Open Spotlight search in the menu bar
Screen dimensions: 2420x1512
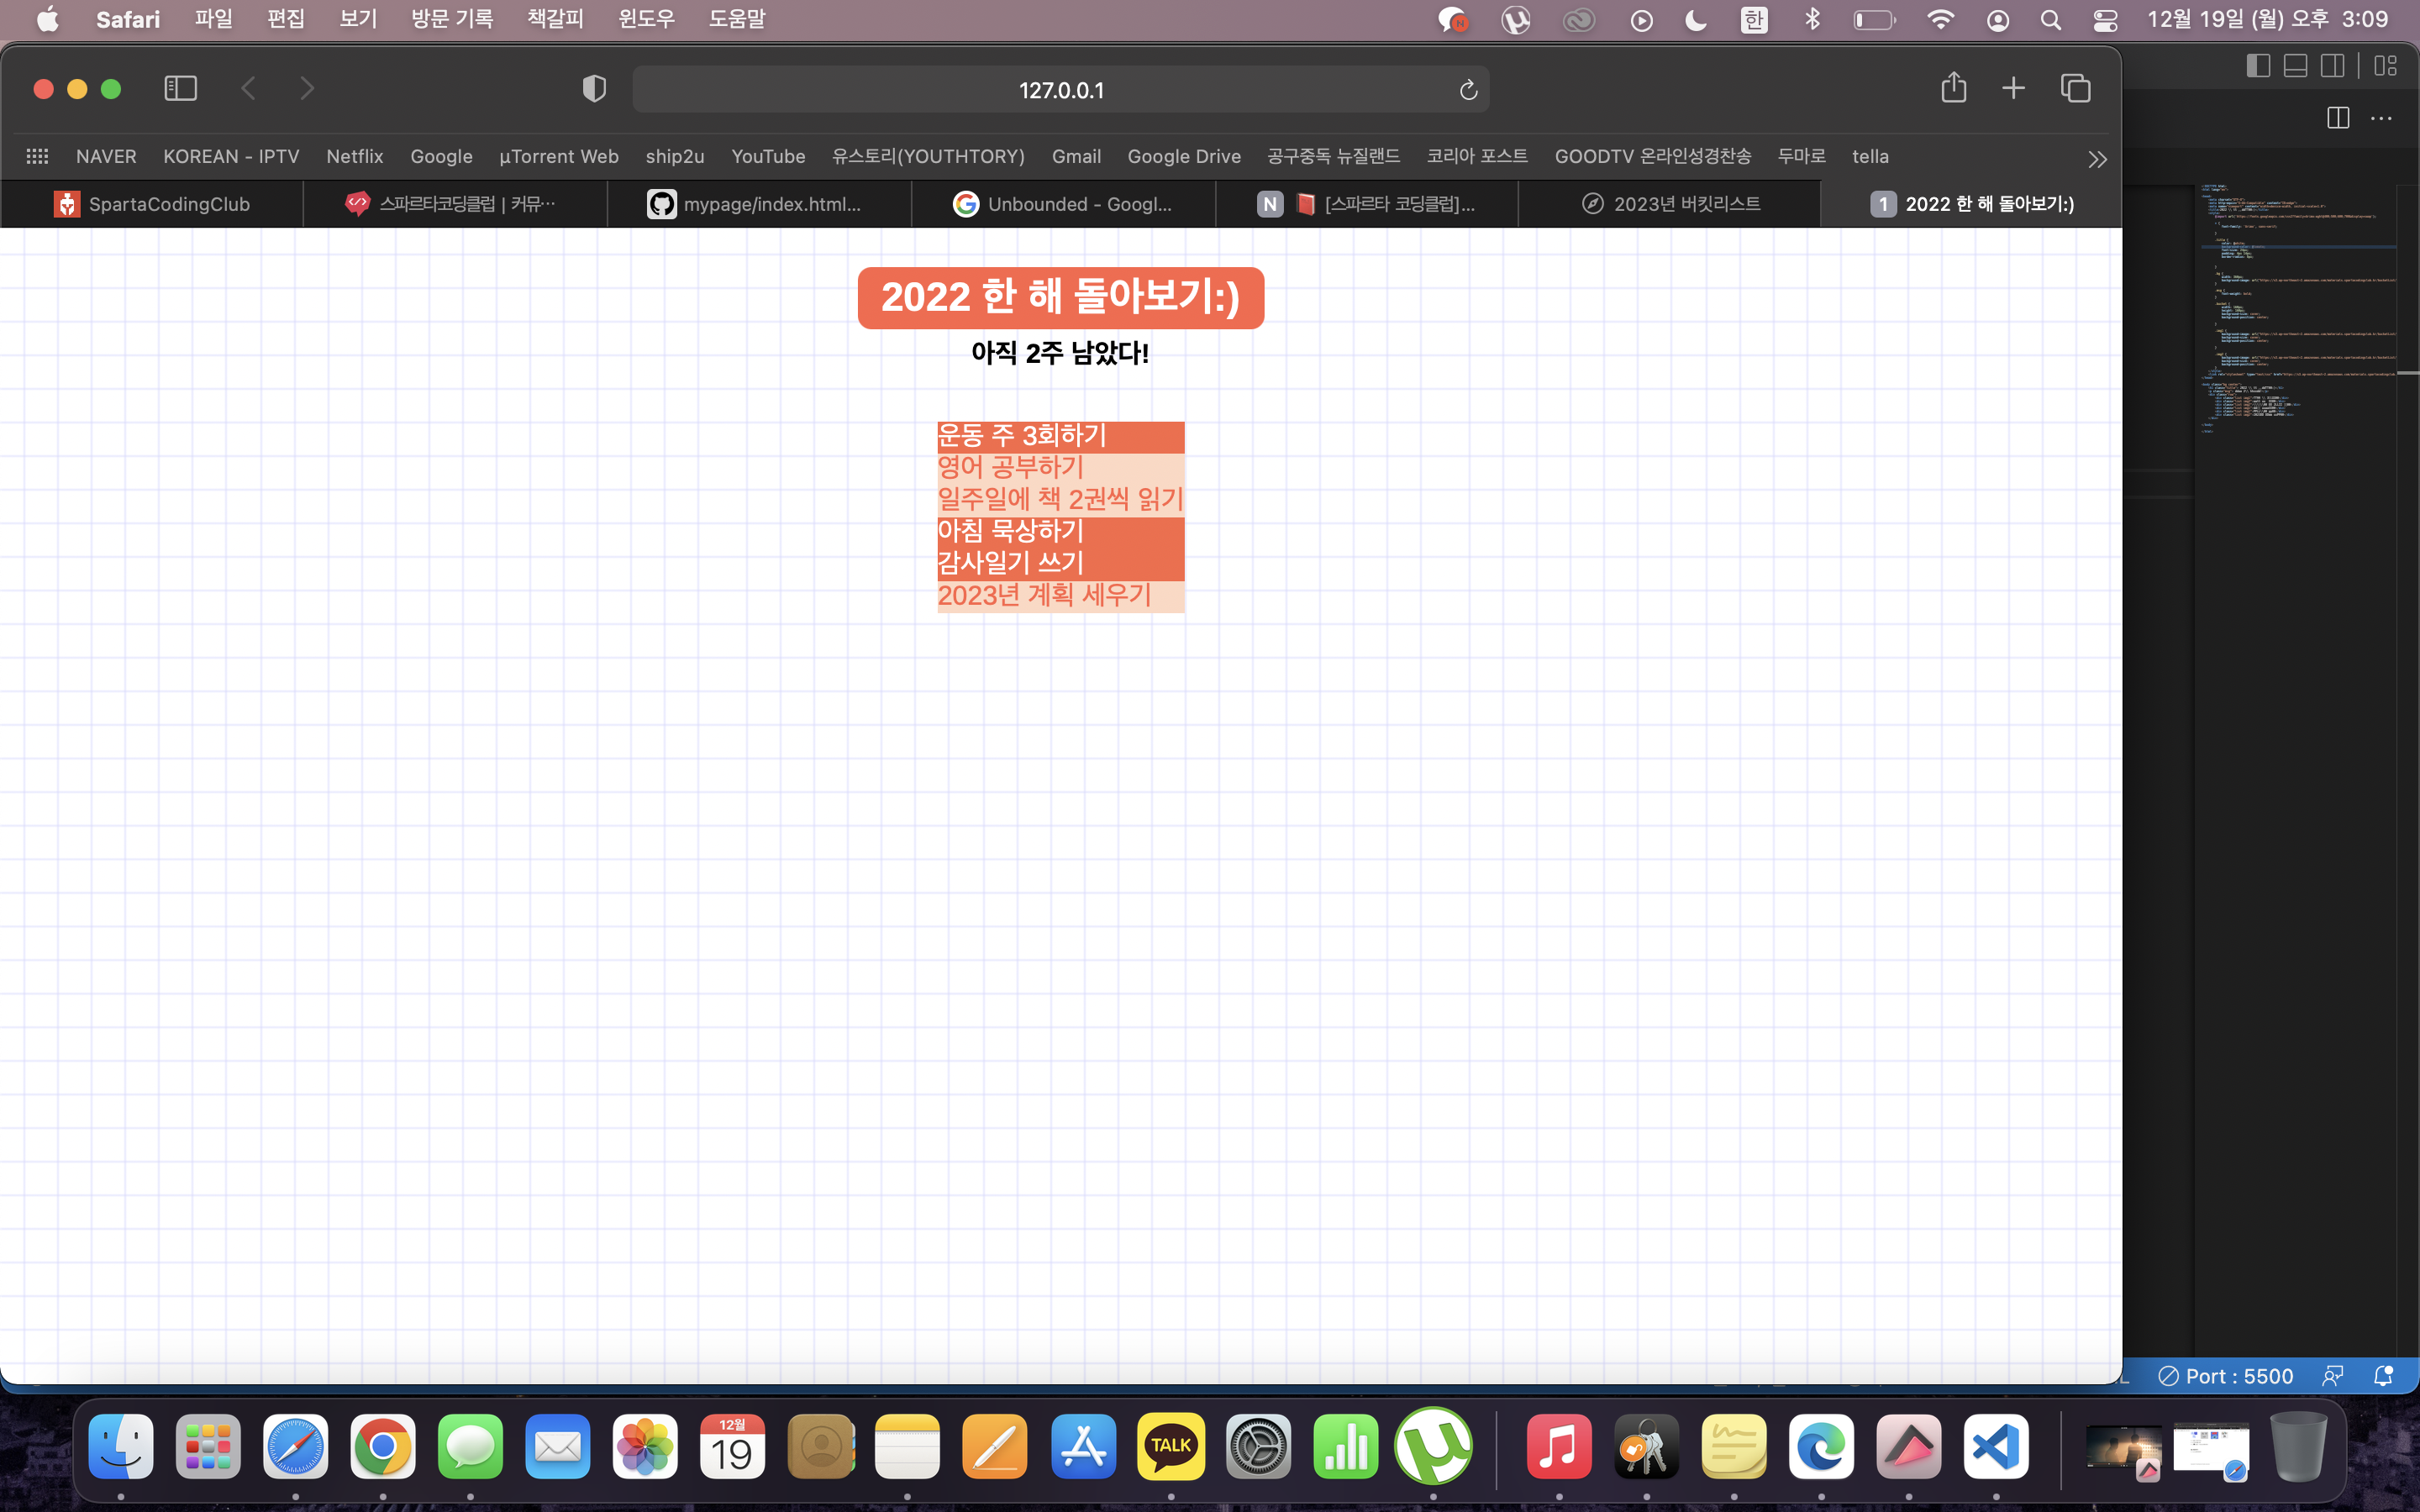(x=2050, y=20)
